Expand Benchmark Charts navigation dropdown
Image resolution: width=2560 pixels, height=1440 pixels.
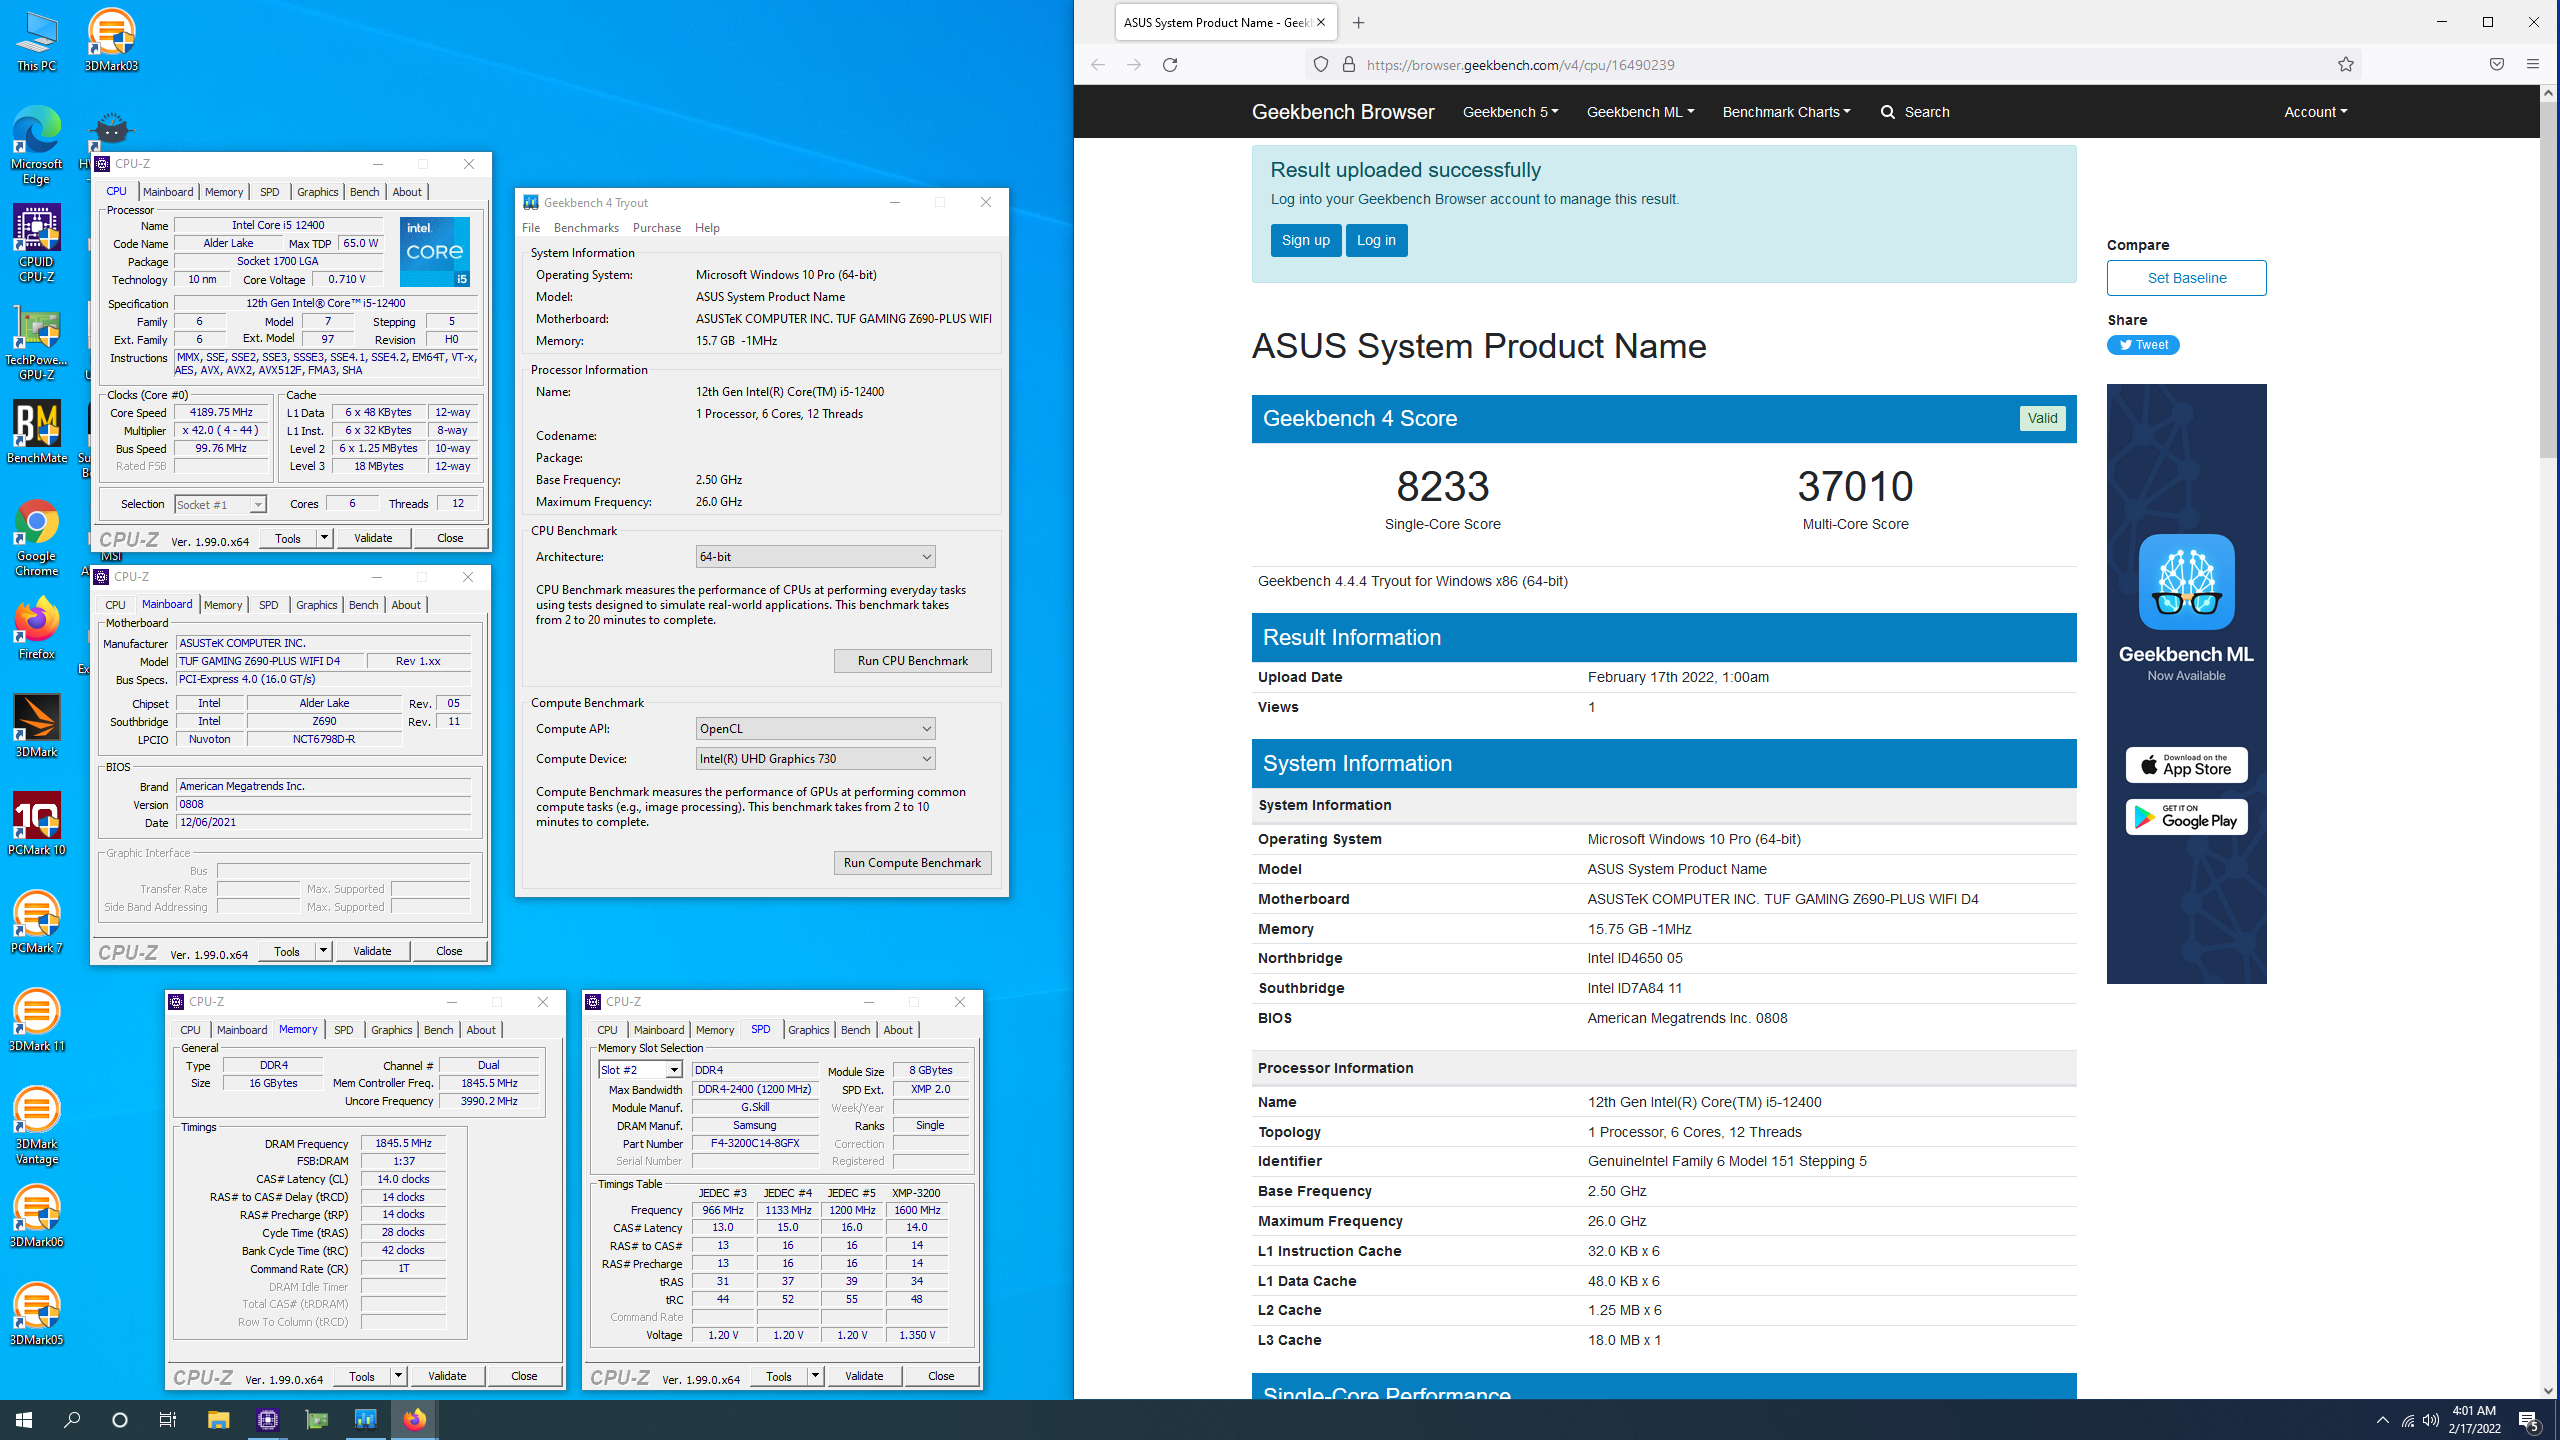pyautogui.click(x=1786, y=112)
